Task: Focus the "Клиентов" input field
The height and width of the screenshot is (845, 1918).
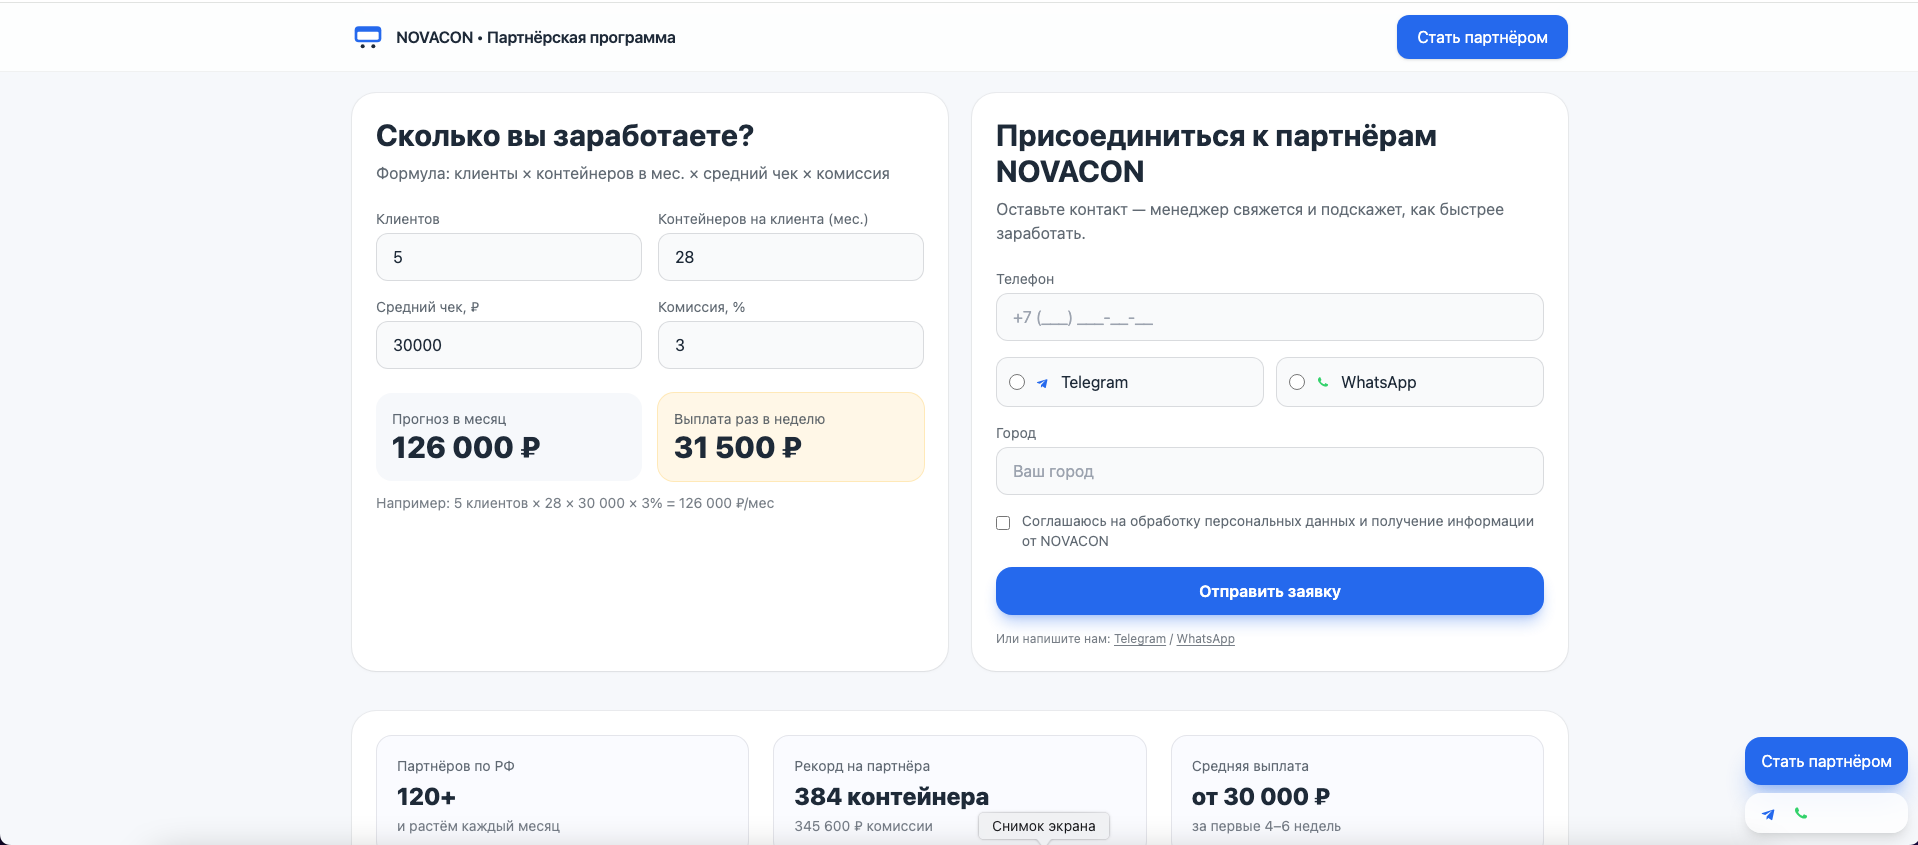Action: [x=508, y=257]
